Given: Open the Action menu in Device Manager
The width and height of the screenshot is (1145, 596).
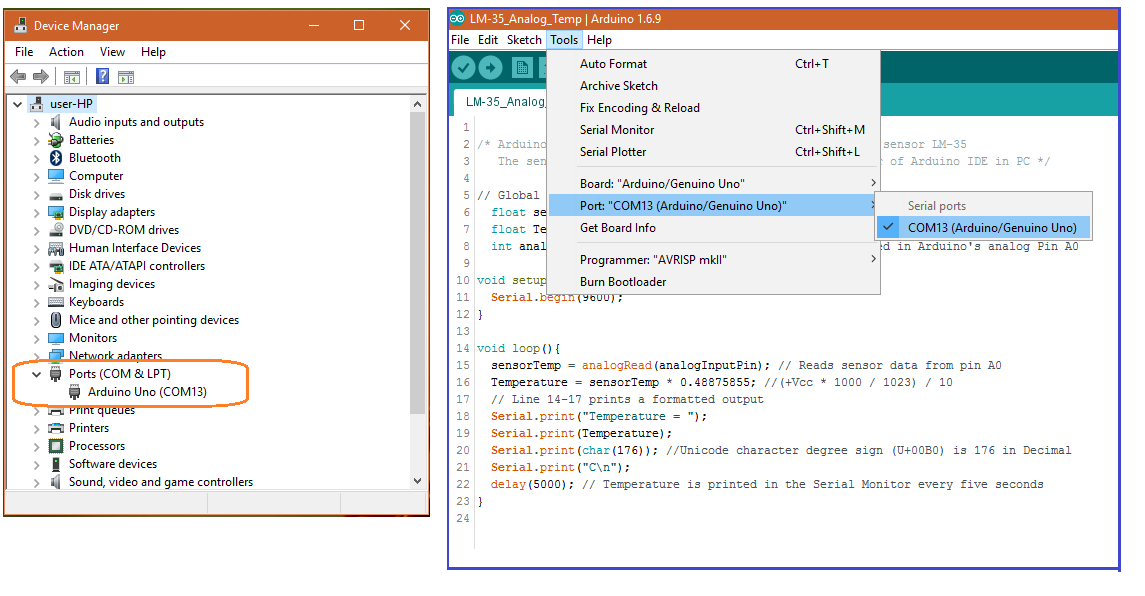Looking at the screenshot, I should tap(66, 51).
